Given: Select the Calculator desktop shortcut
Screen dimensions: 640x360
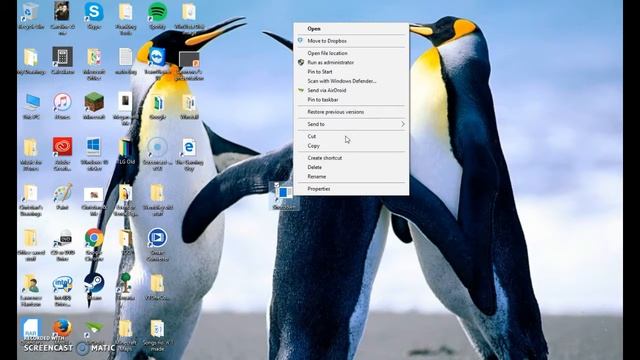Looking at the screenshot, I should click(62, 57).
